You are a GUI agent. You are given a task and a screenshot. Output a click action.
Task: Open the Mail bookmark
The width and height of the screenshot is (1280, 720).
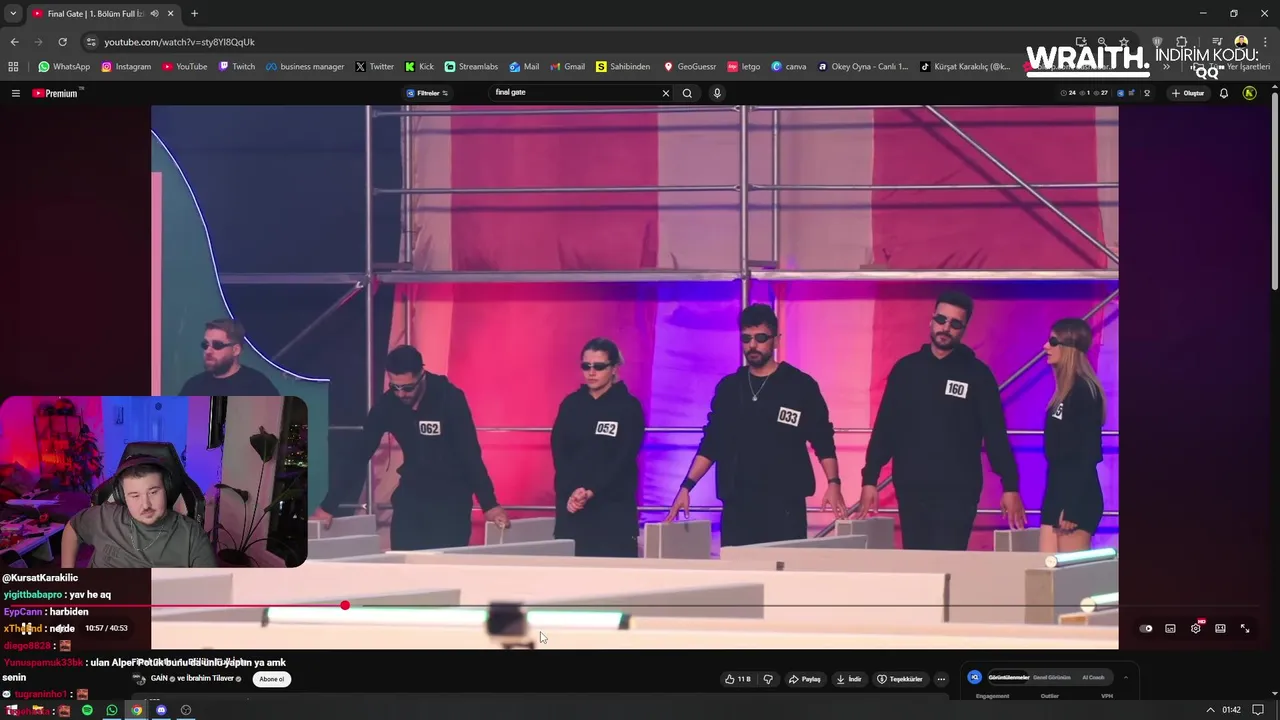(x=524, y=67)
